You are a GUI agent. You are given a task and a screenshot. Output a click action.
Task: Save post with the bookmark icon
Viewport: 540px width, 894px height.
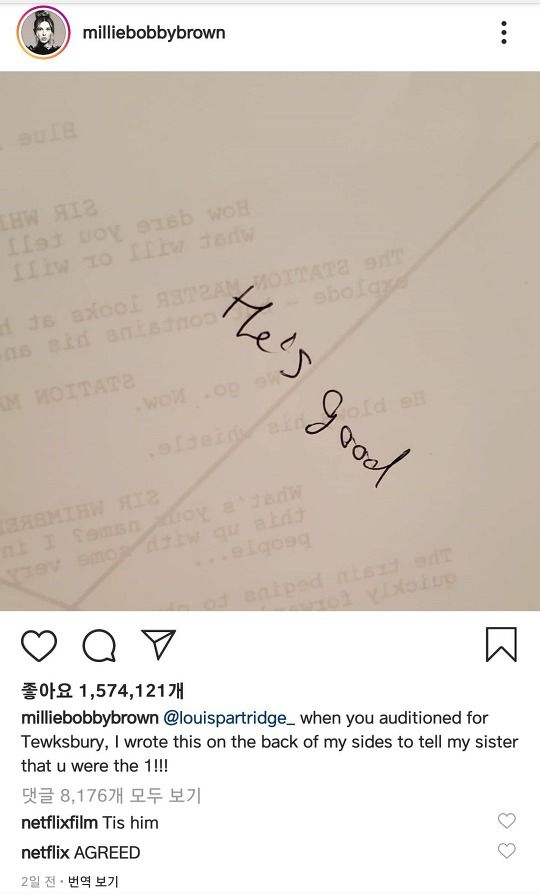501,644
